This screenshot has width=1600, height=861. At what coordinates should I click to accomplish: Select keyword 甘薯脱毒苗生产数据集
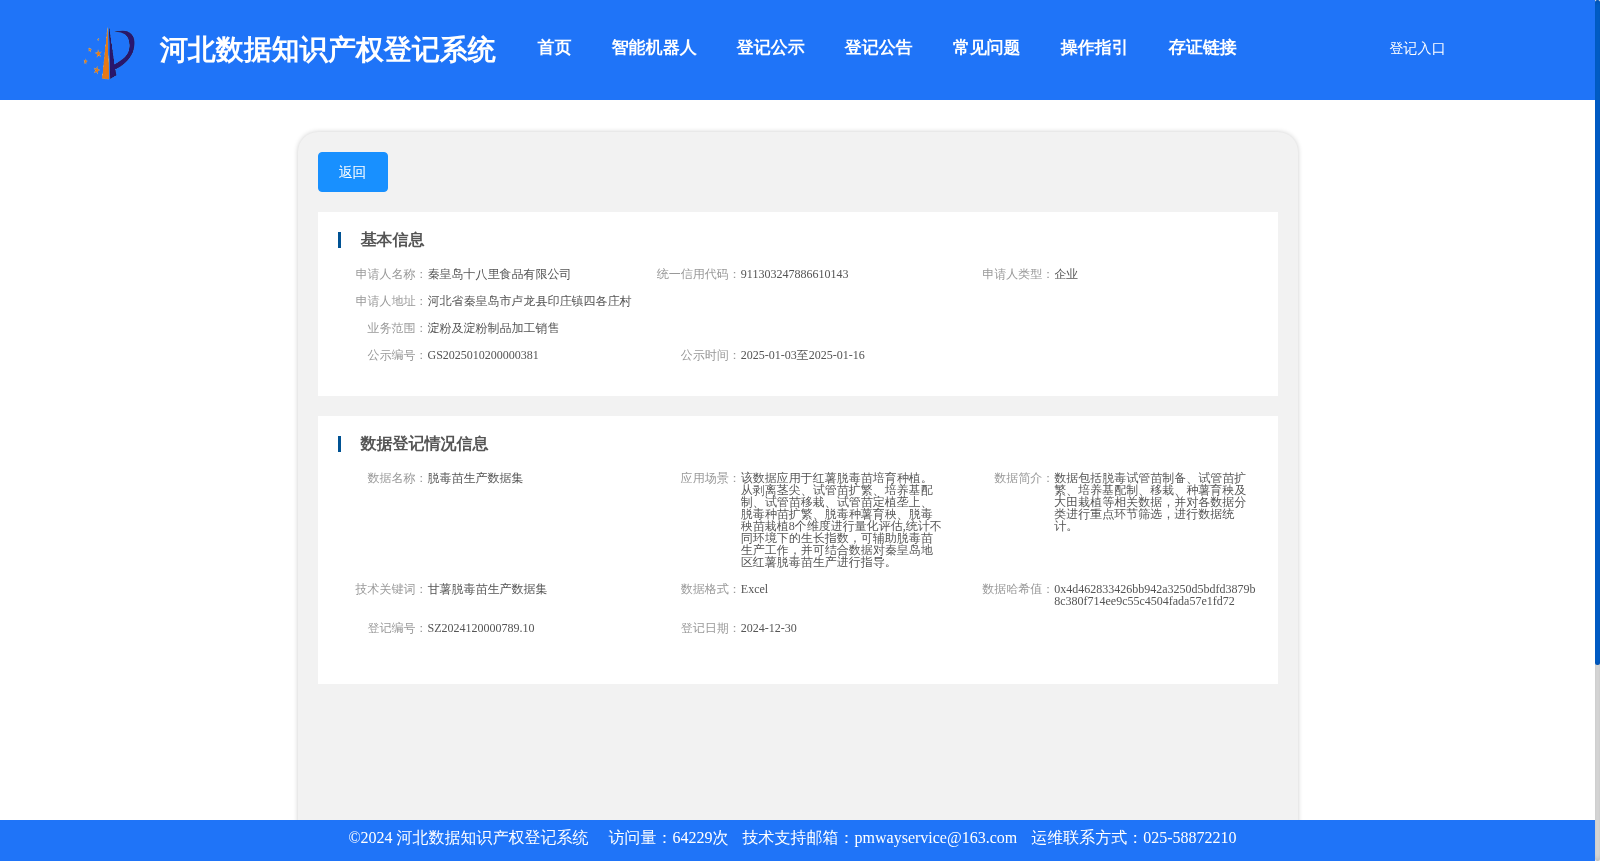(x=487, y=589)
